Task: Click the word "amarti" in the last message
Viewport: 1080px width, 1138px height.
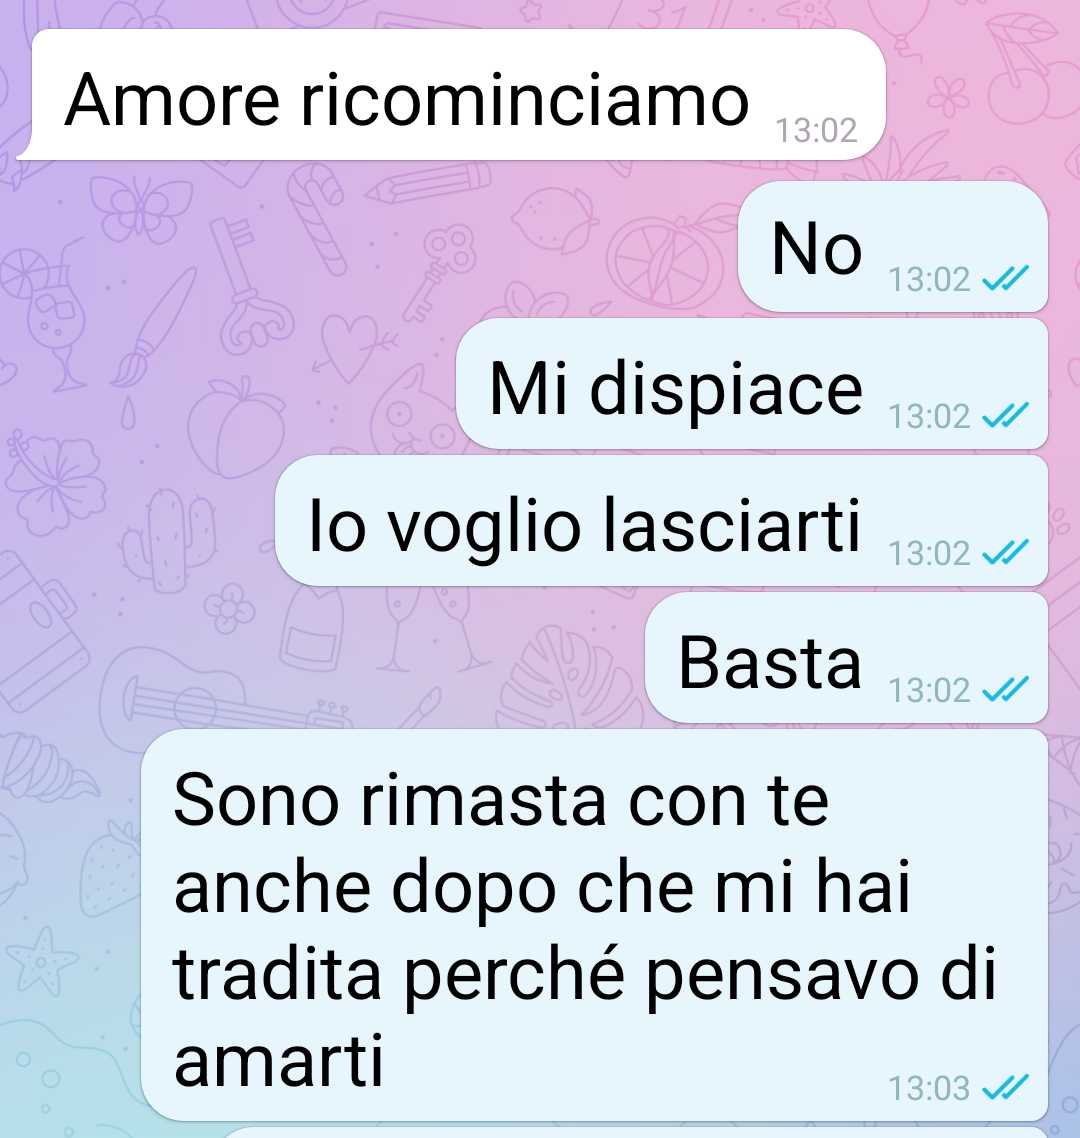Action: pyautogui.click(x=278, y=1060)
